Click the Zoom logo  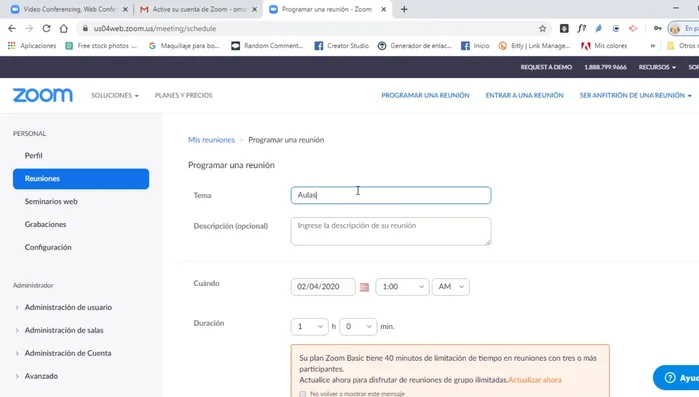(43, 95)
